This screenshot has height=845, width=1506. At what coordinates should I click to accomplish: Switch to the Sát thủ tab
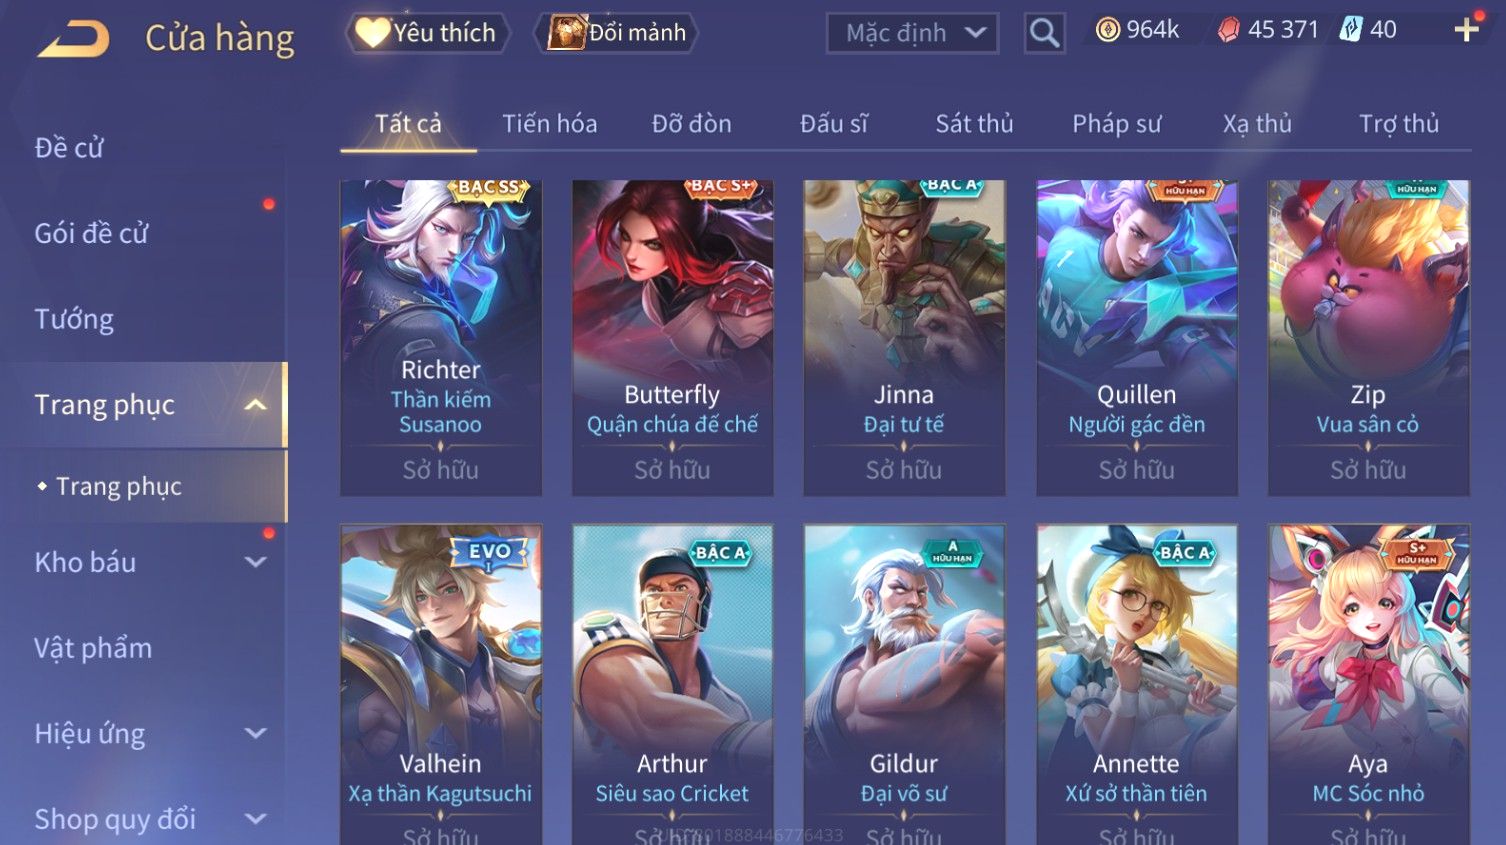(974, 124)
